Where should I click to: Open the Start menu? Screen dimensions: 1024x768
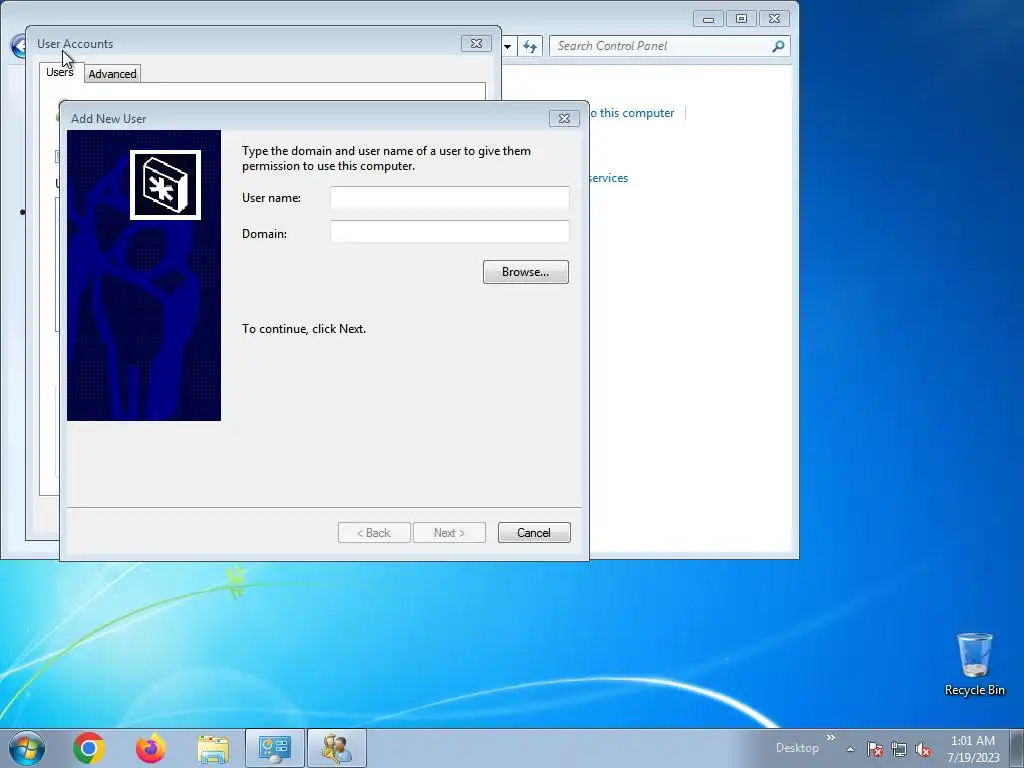(27, 748)
